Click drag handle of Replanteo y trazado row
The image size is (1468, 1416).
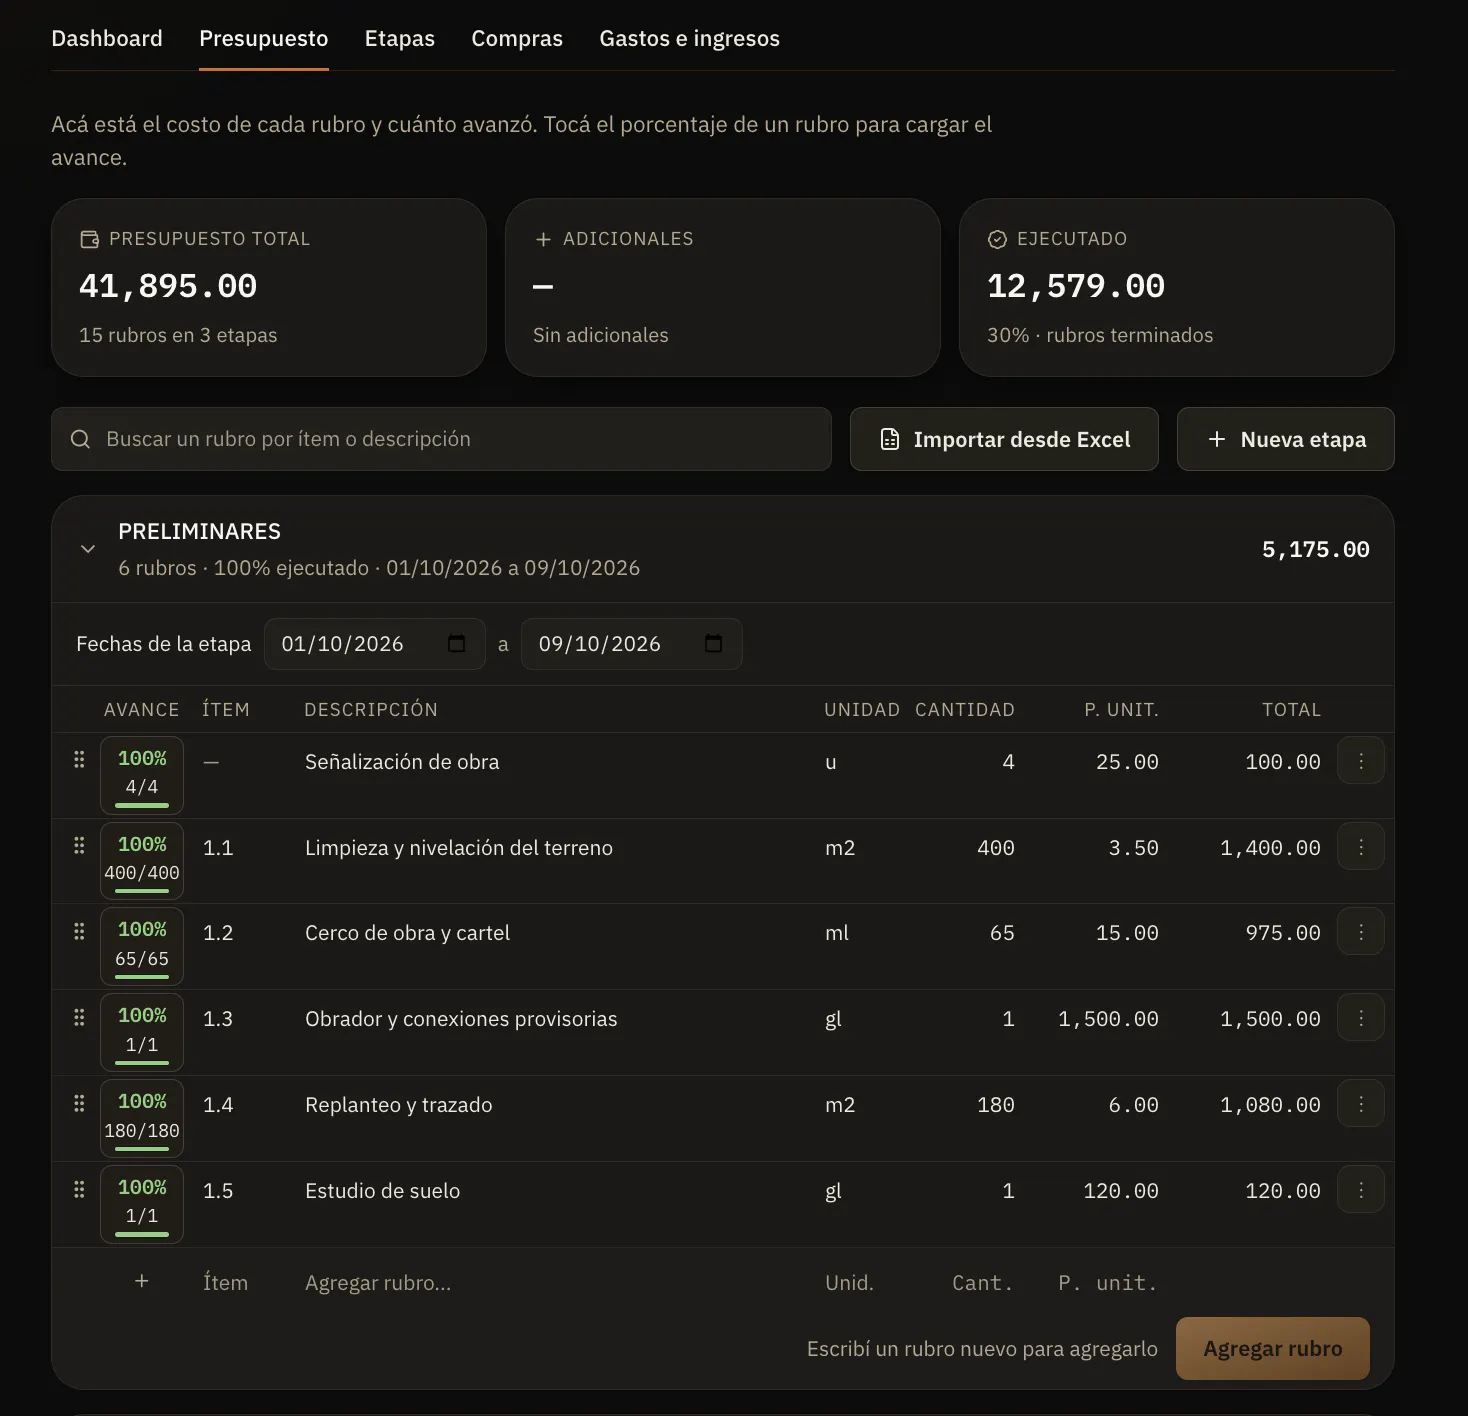click(x=79, y=1103)
